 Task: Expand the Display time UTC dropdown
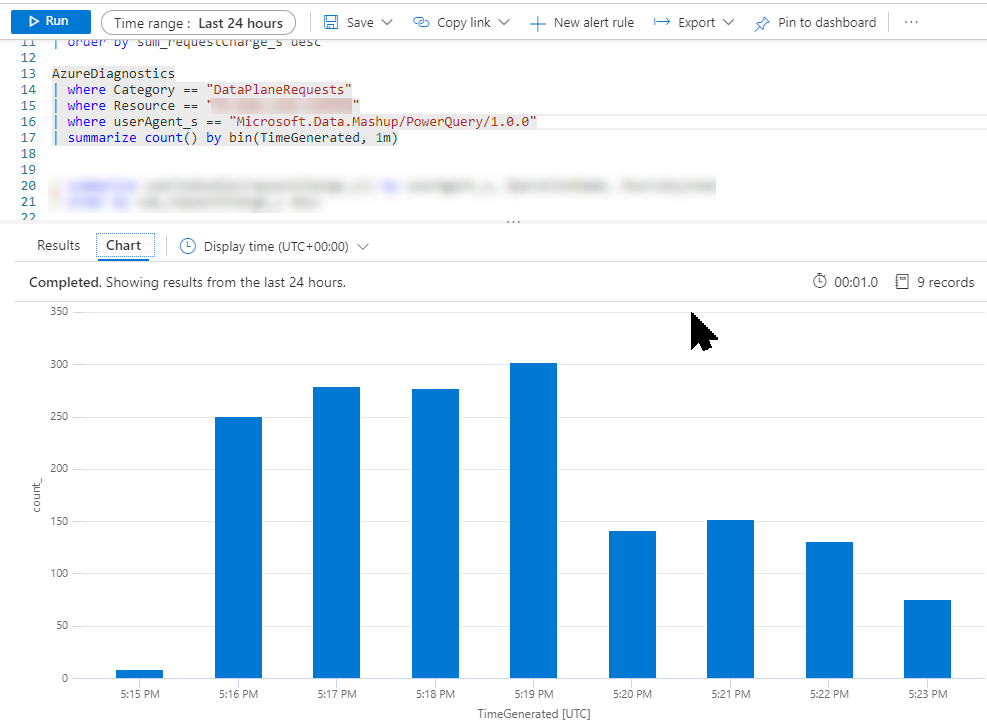tap(362, 246)
